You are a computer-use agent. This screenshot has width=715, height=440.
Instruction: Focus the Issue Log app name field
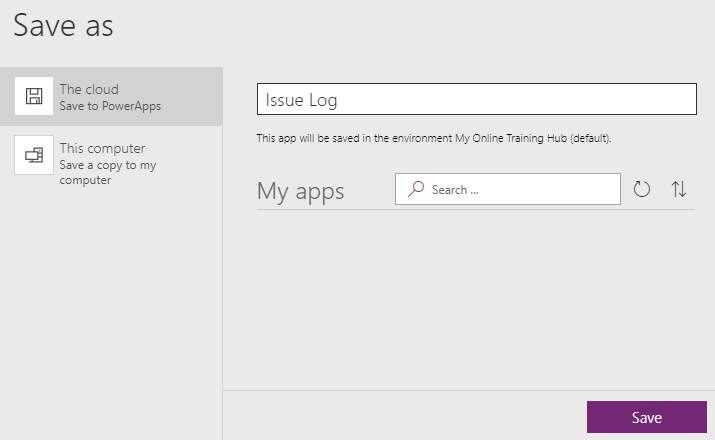click(x=477, y=99)
